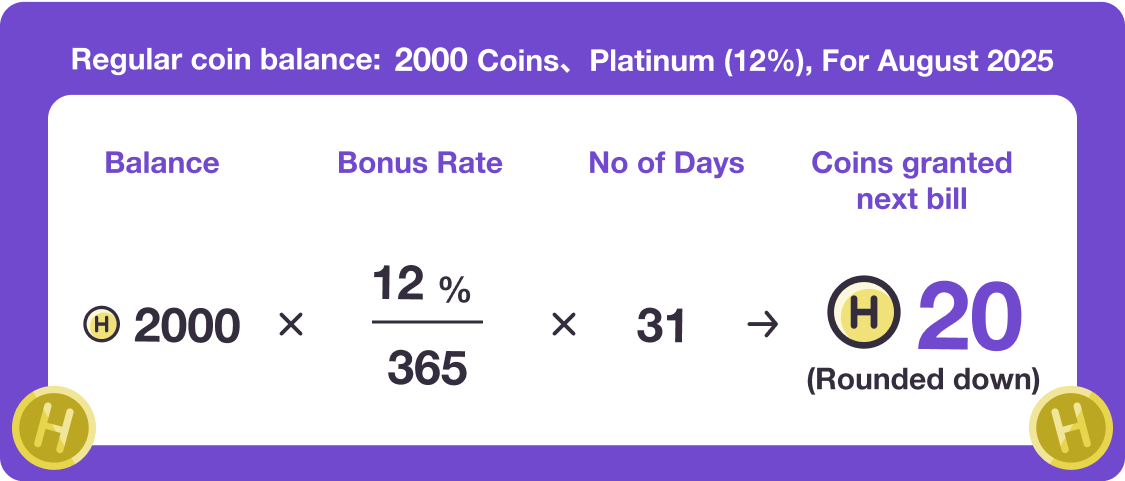Click the gold coin in bottom-right corner
Image resolution: width=1125 pixels, height=481 pixels.
coord(1073,430)
